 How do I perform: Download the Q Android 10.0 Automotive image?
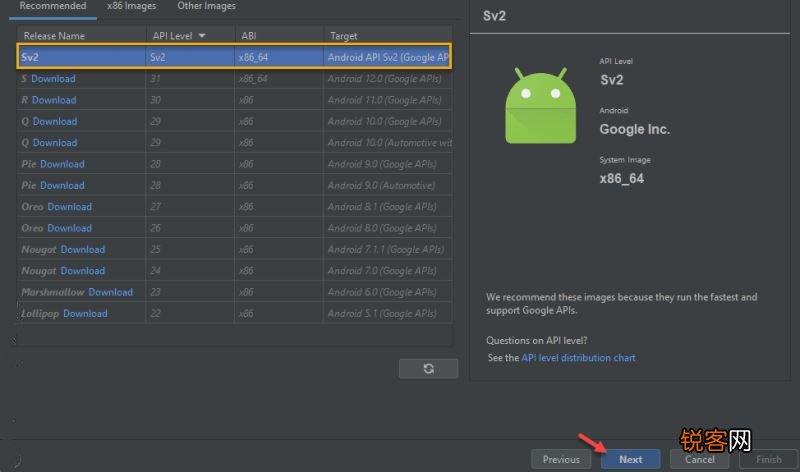coord(55,143)
